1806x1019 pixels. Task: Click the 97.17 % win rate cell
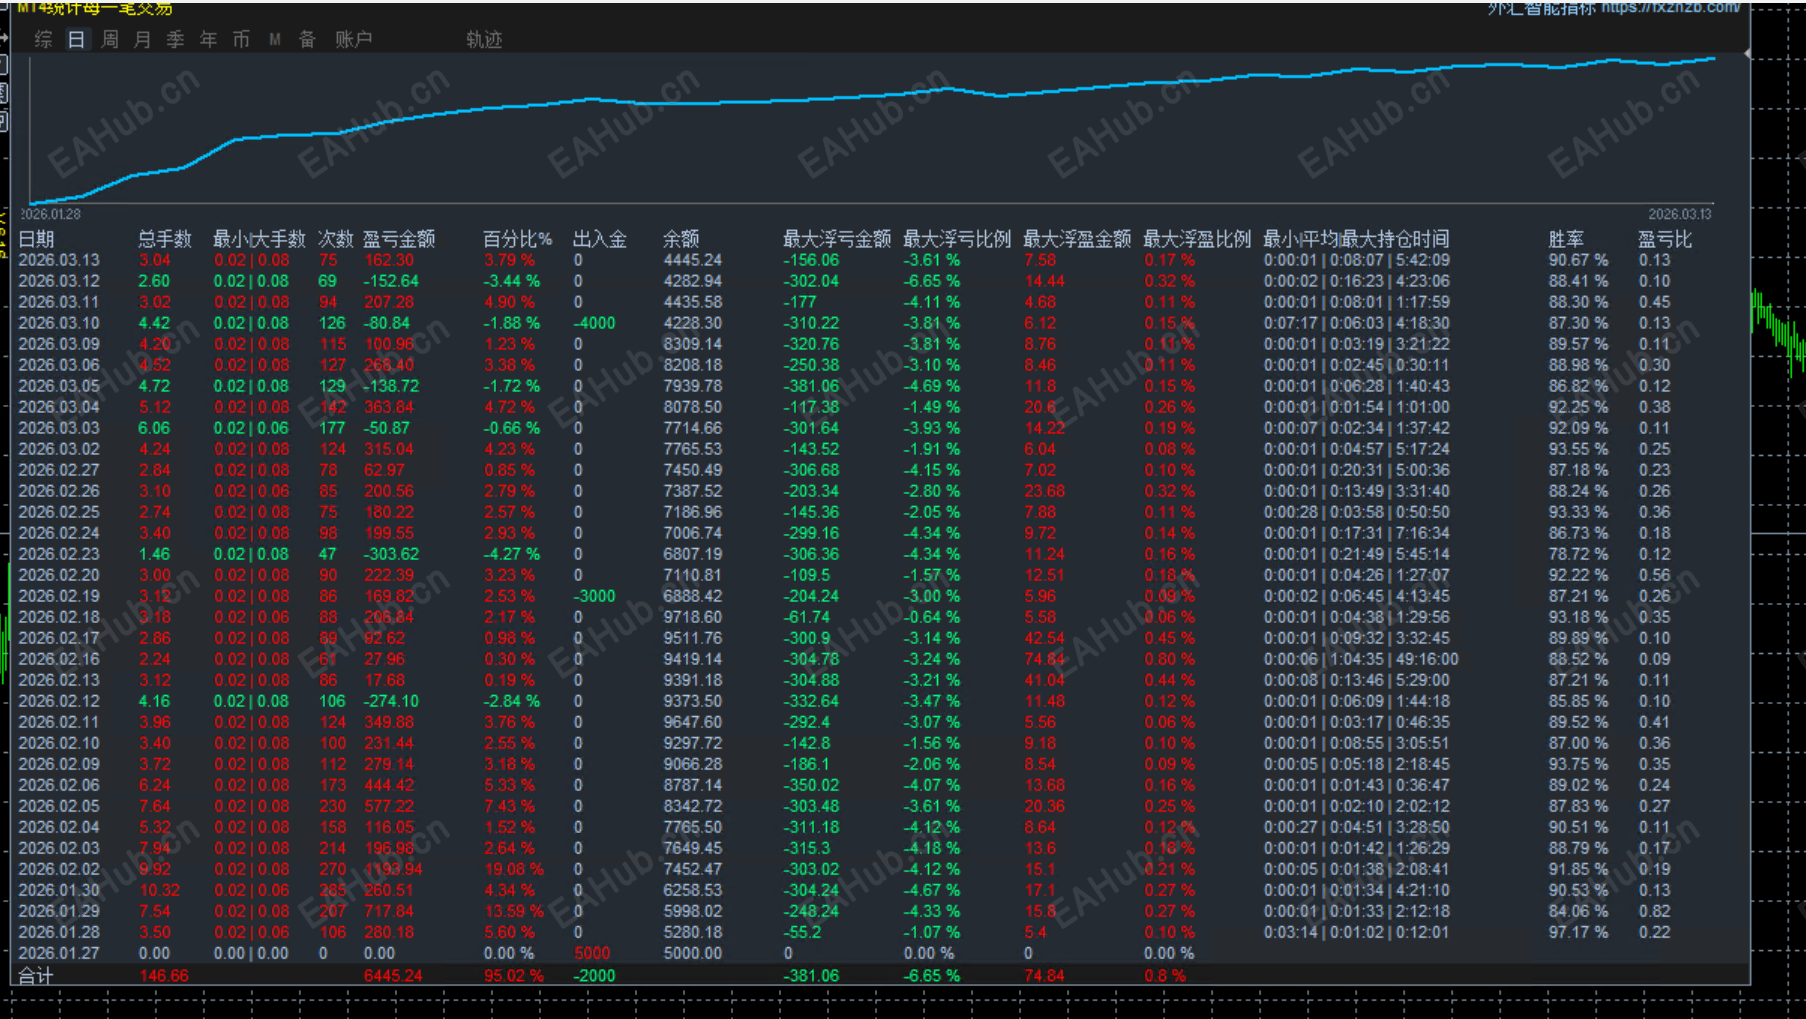[x=1578, y=932]
